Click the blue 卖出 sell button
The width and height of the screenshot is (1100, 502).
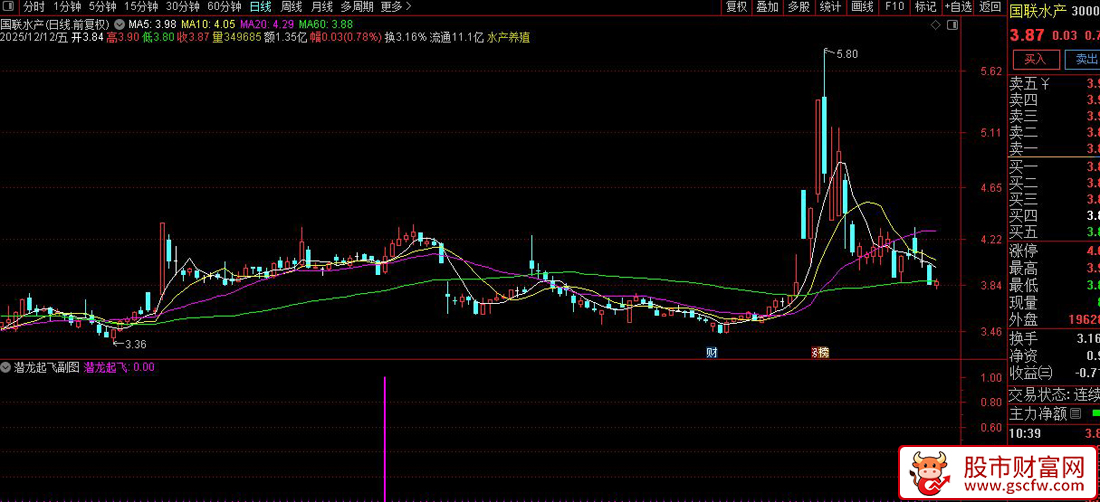point(1082,59)
